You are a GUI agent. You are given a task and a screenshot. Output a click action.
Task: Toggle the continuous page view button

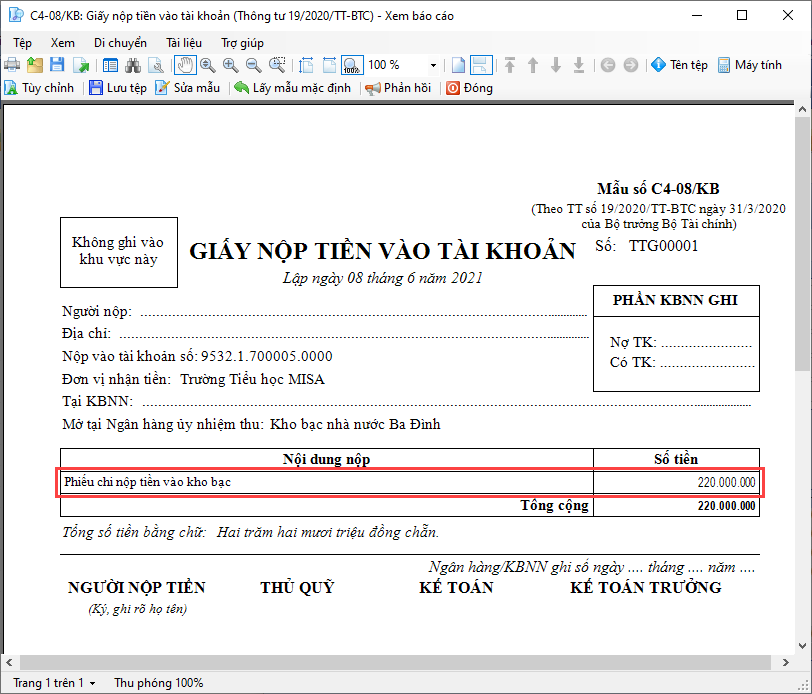pyautogui.click(x=481, y=65)
